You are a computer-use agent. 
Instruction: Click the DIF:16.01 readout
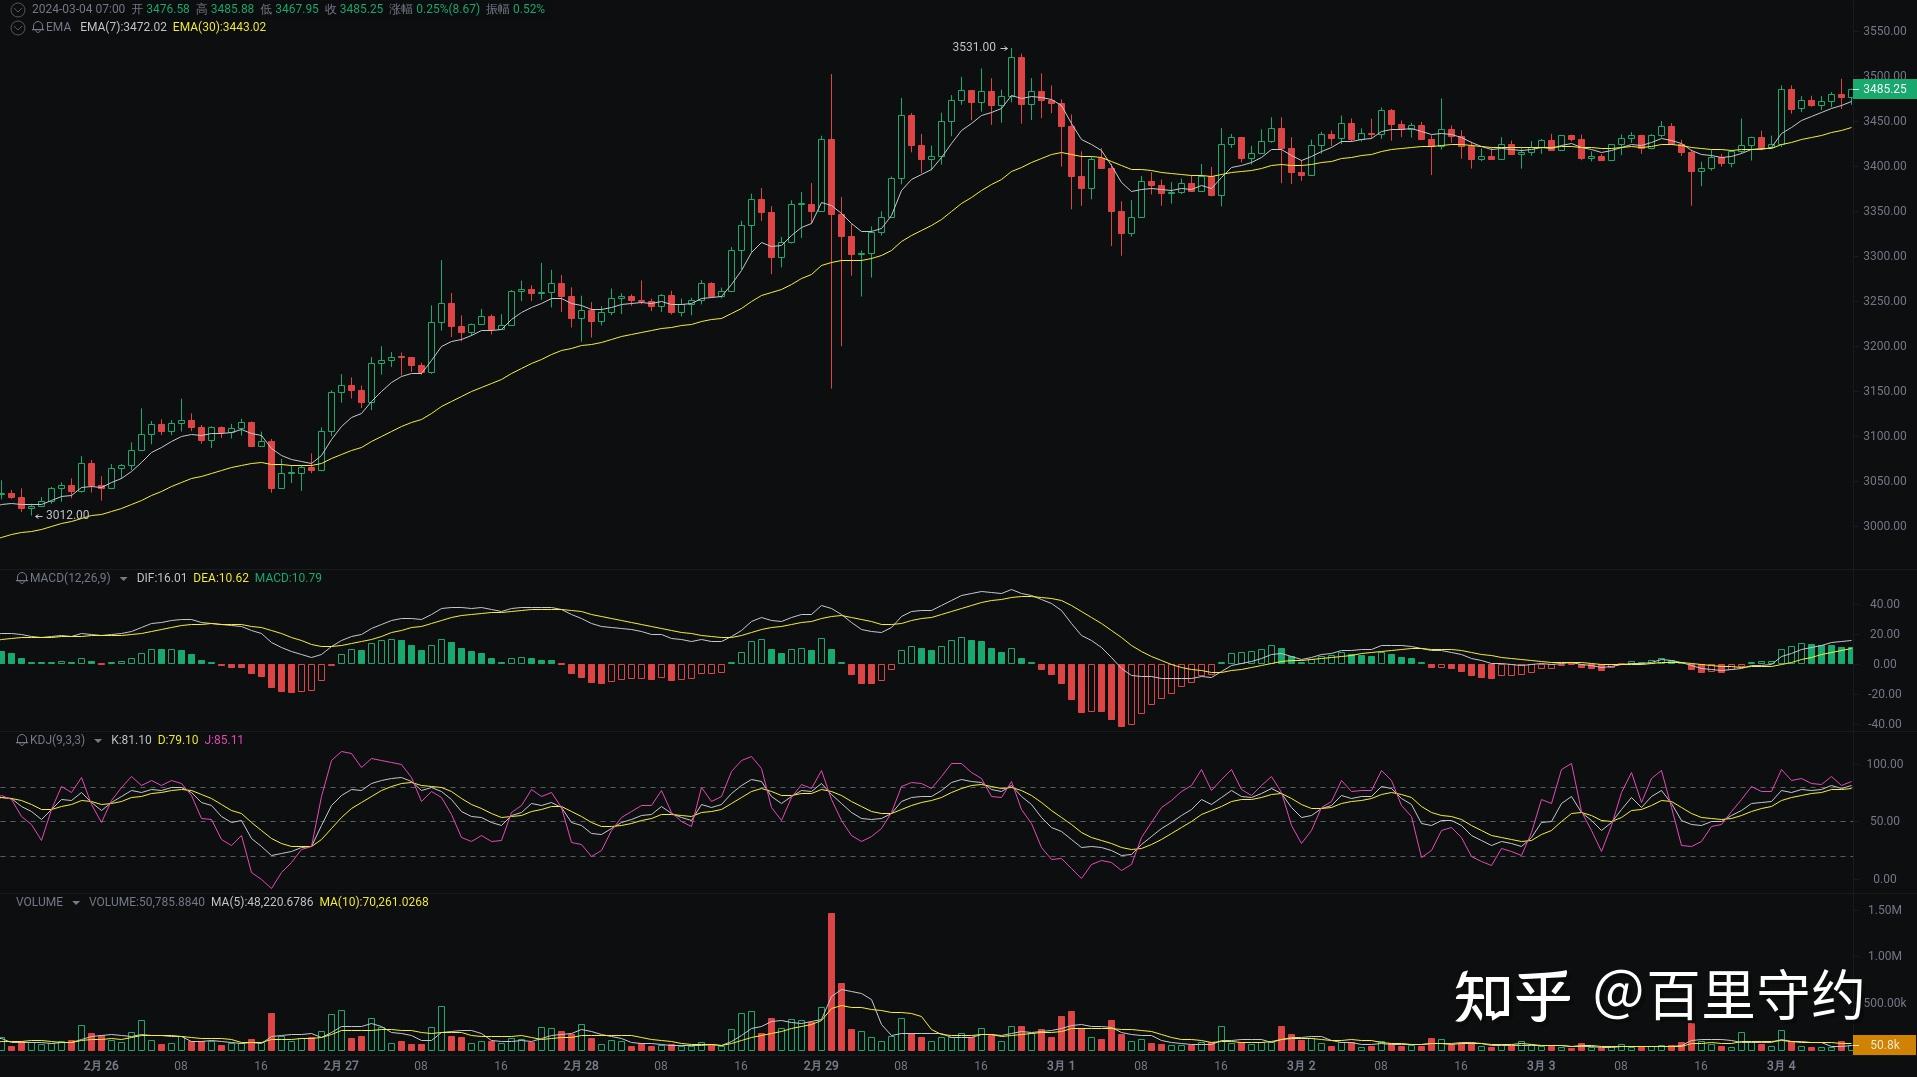tap(162, 578)
